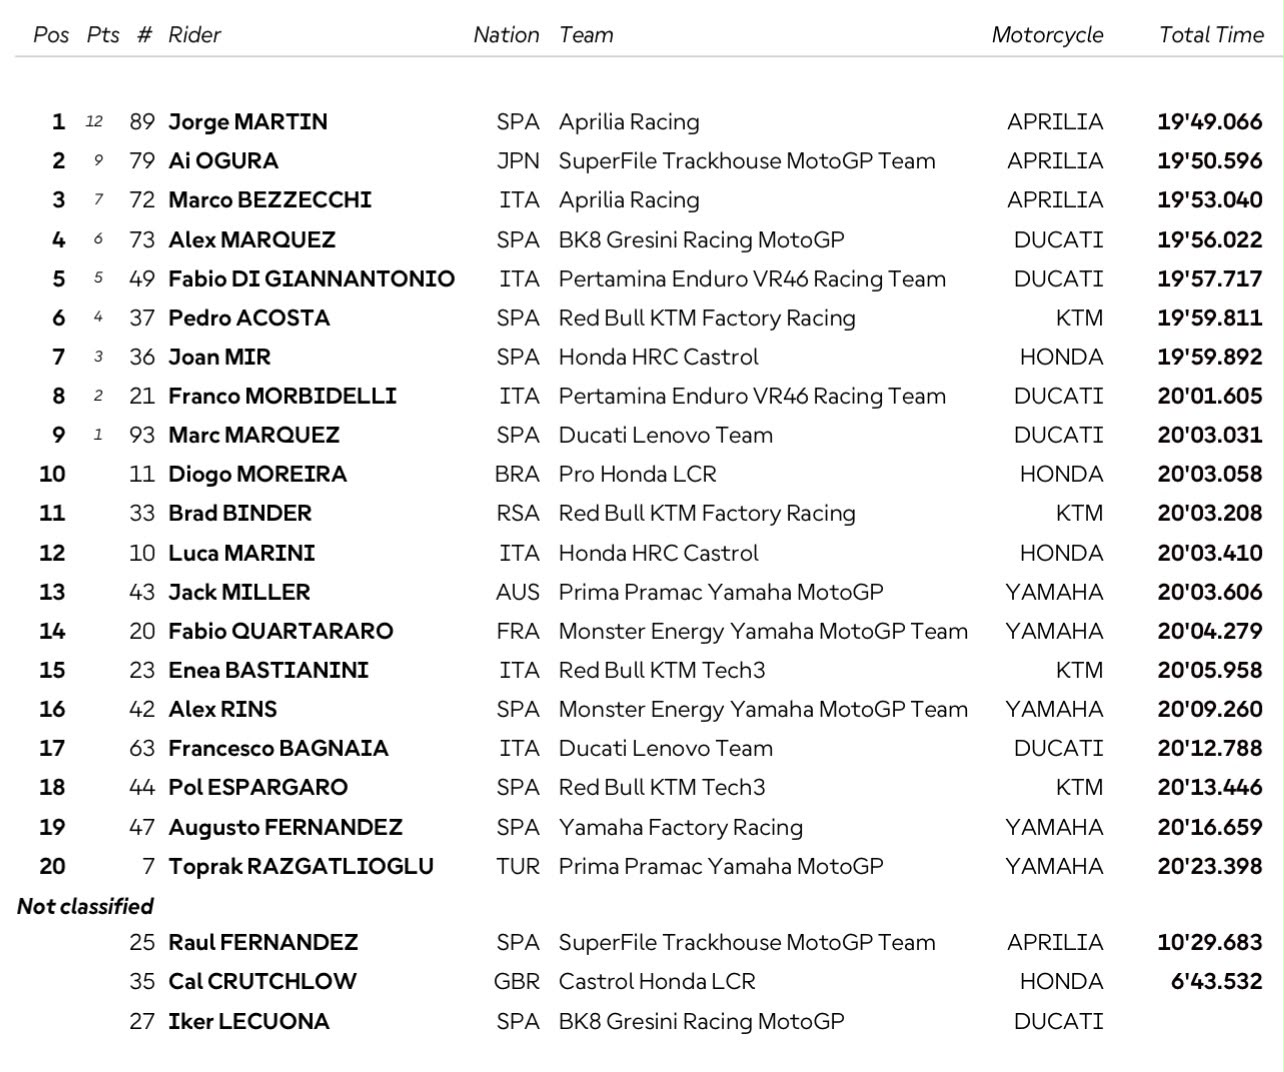Click Iker LECUONA rider name
1284x1072 pixels.
249,1021
